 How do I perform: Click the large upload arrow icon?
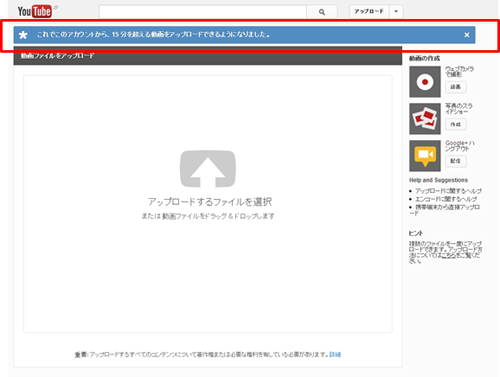(x=208, y=169)
